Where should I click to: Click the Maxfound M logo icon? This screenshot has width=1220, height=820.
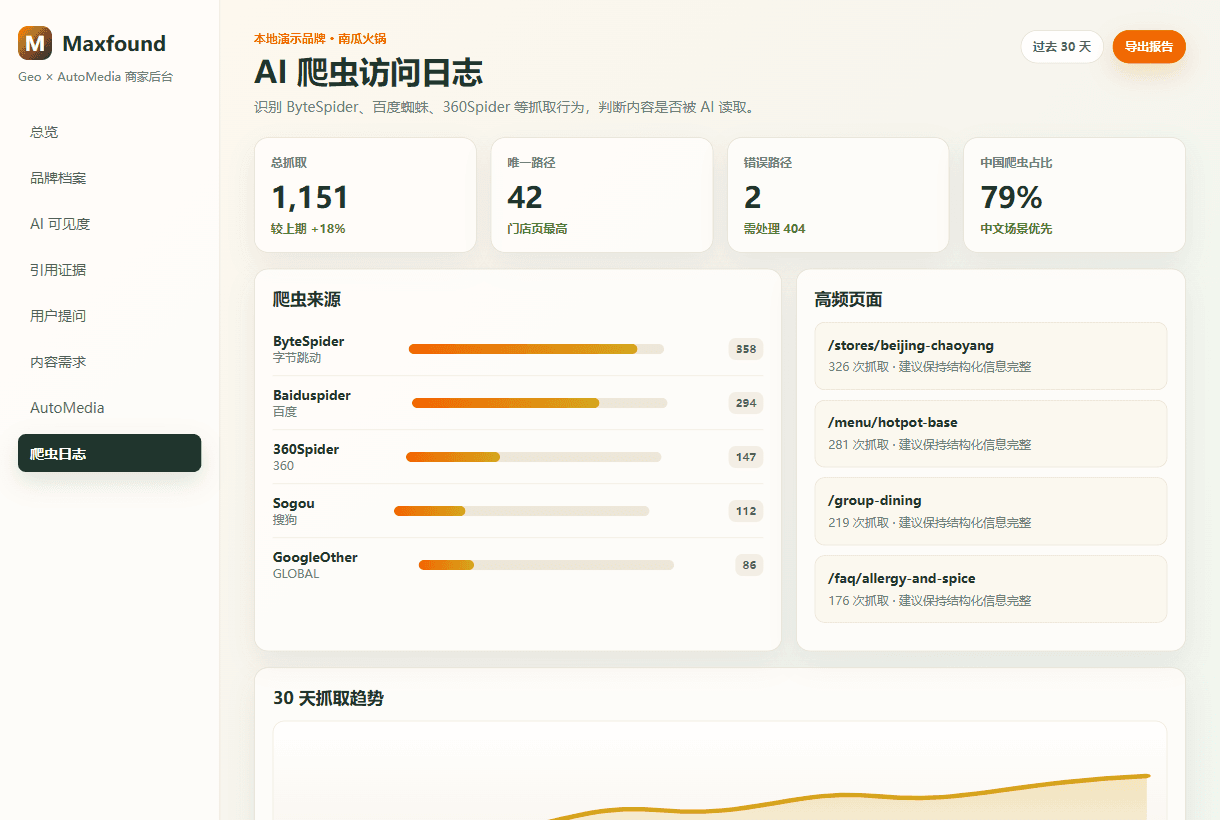coord(35,43)
